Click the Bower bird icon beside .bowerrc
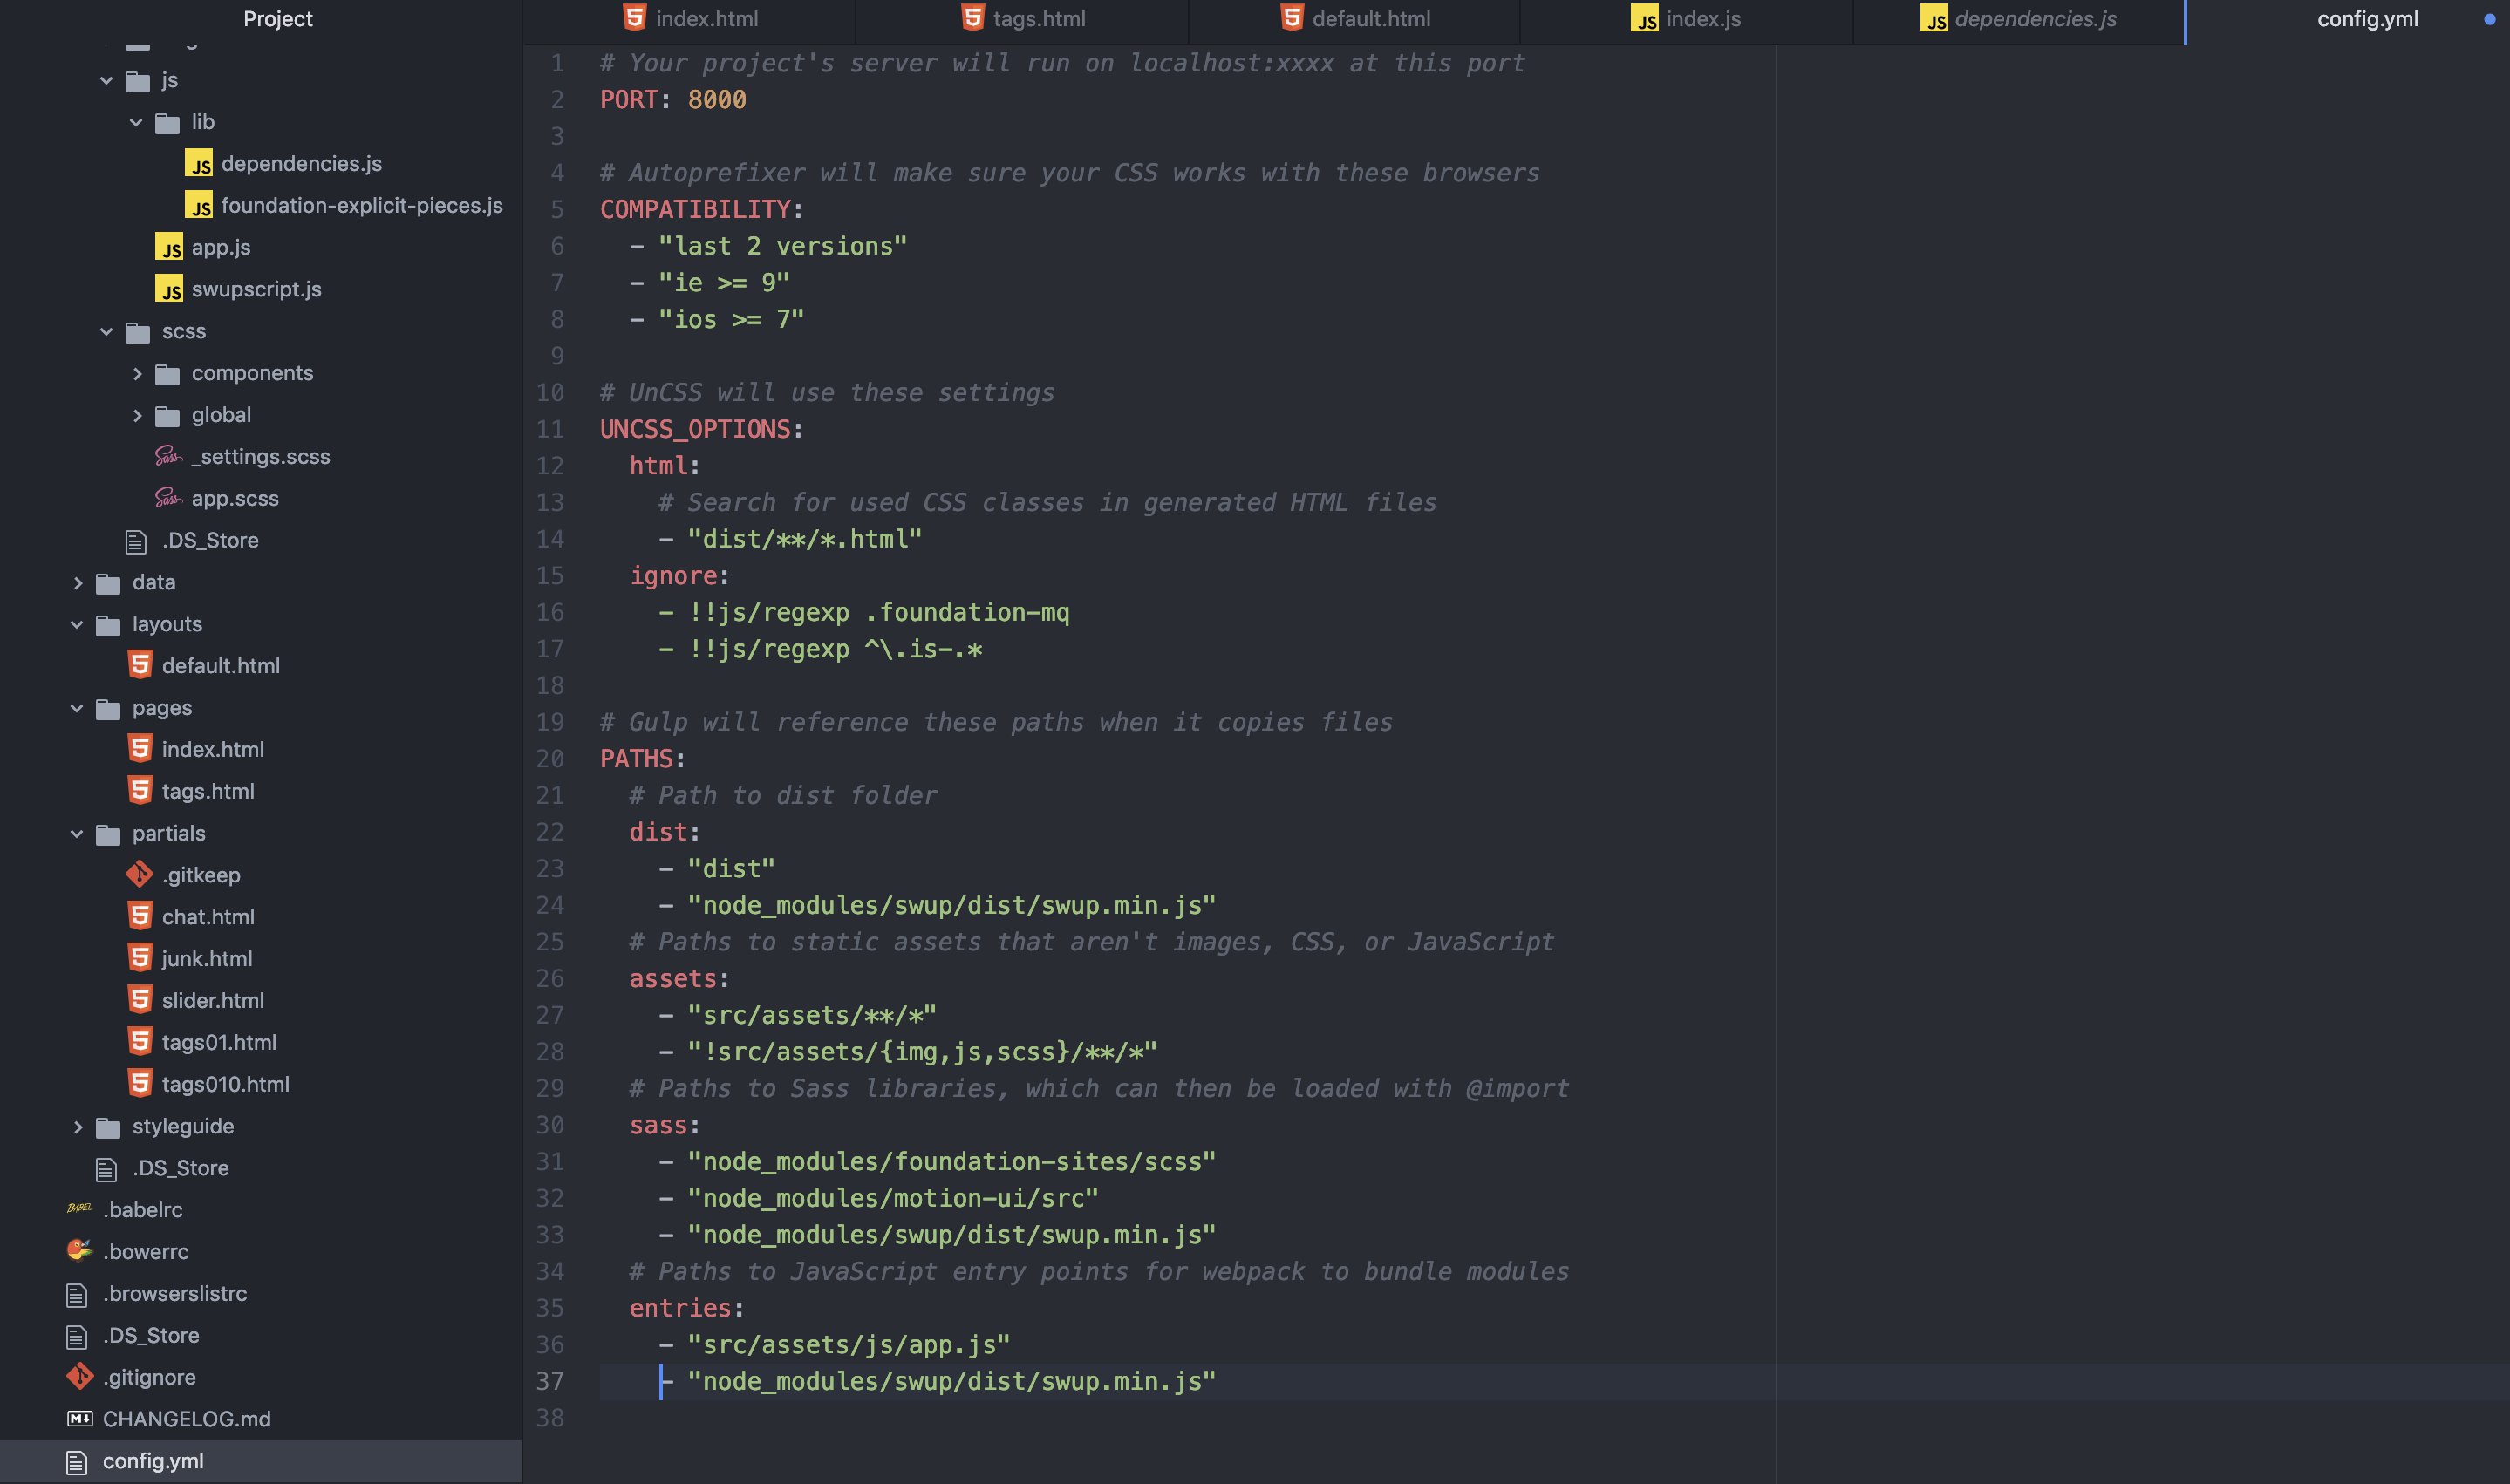2510x1484 pixels. tap(79, 1251)
